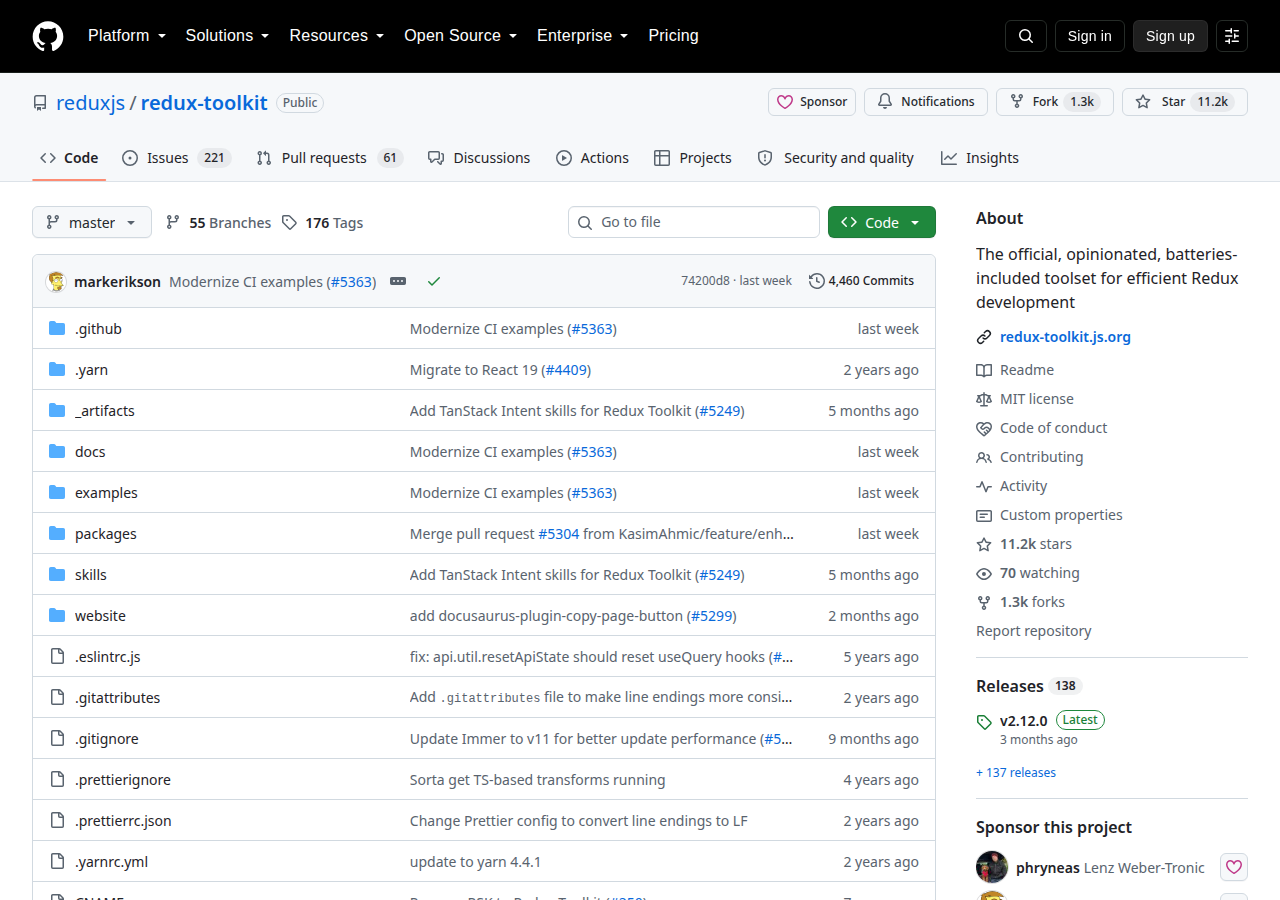This screenshot has height=900, width=1280.
Task: Open the .github folder
Action: [98, 329]
